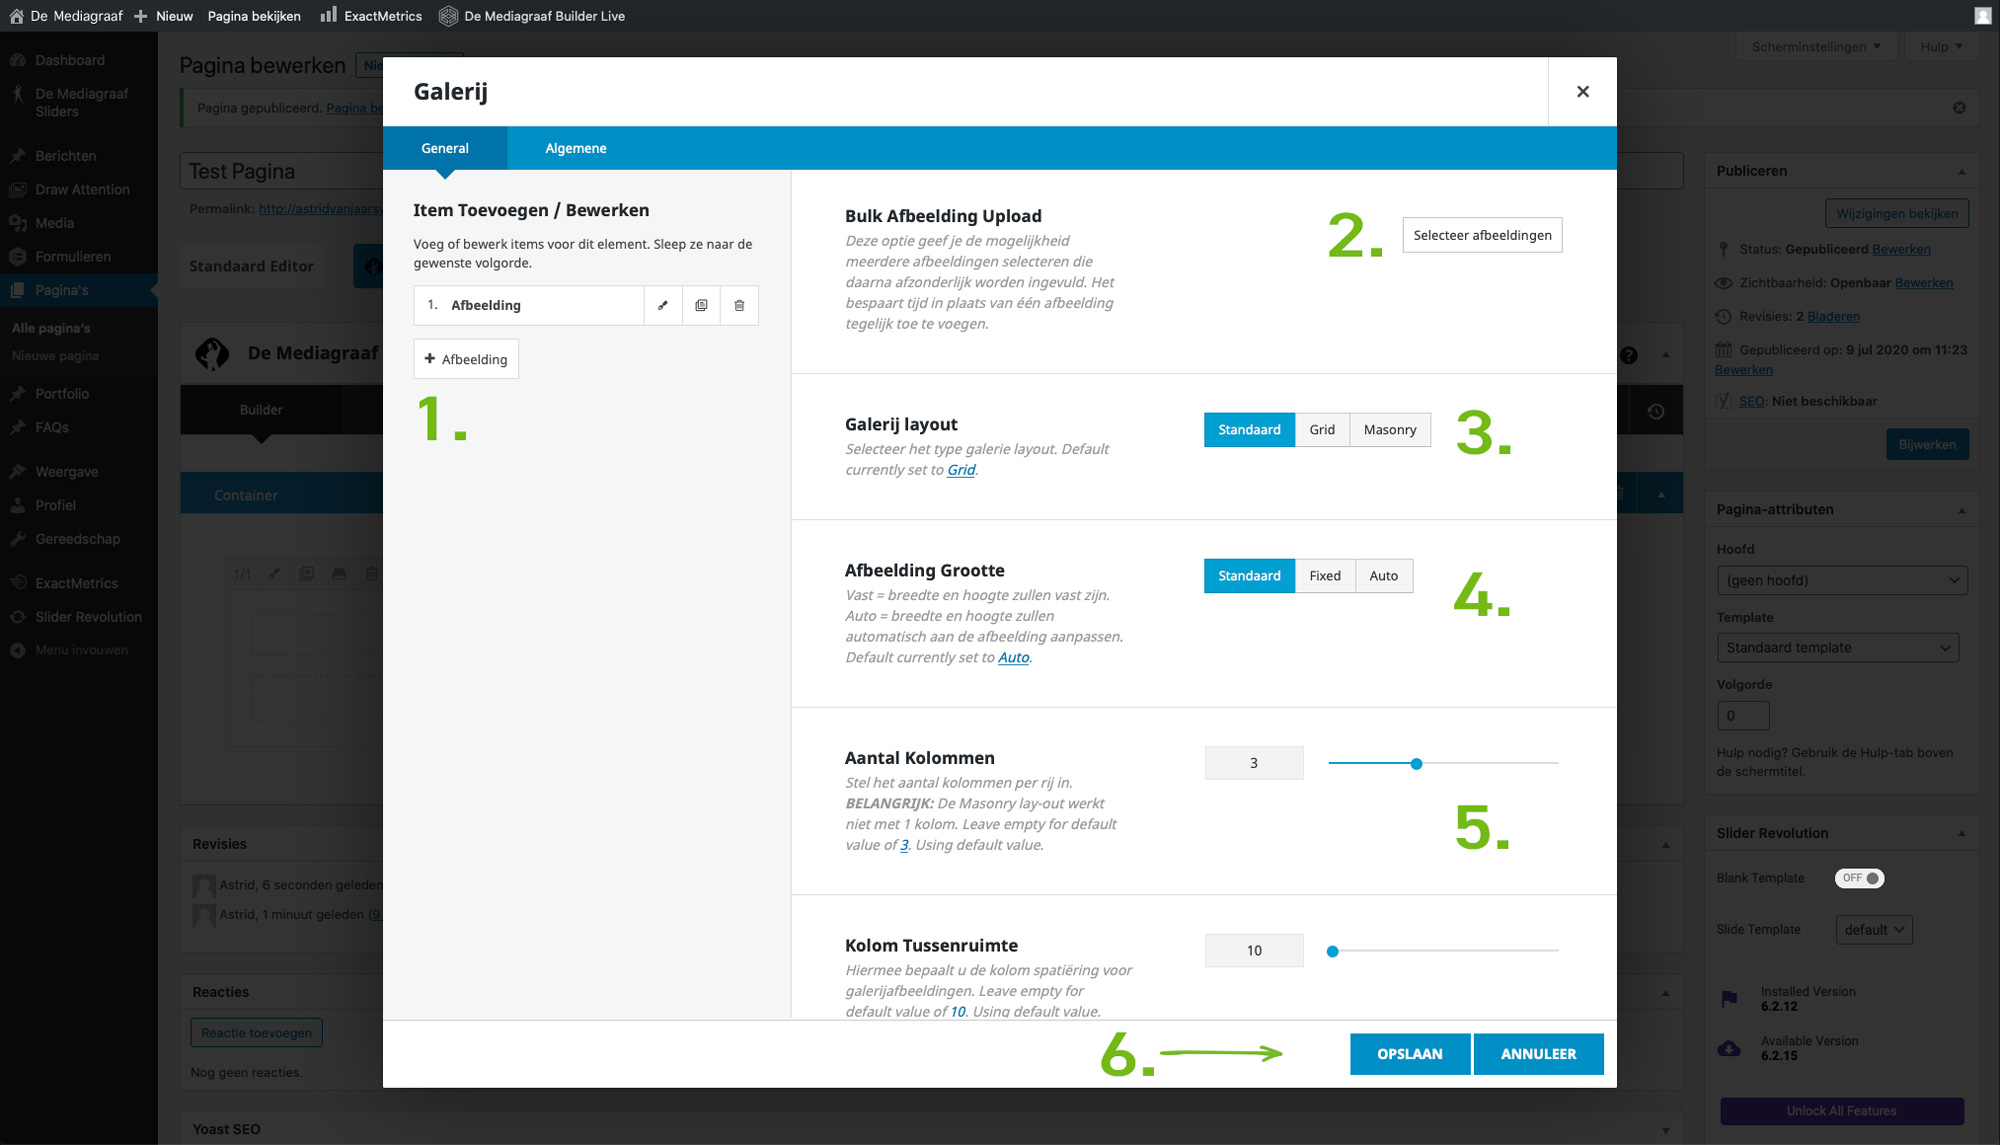The width and height of the screenshot is (2000, 1145).
Task: Toggle the Blank Template OFF switch
Action: (x=1859, y=878)
